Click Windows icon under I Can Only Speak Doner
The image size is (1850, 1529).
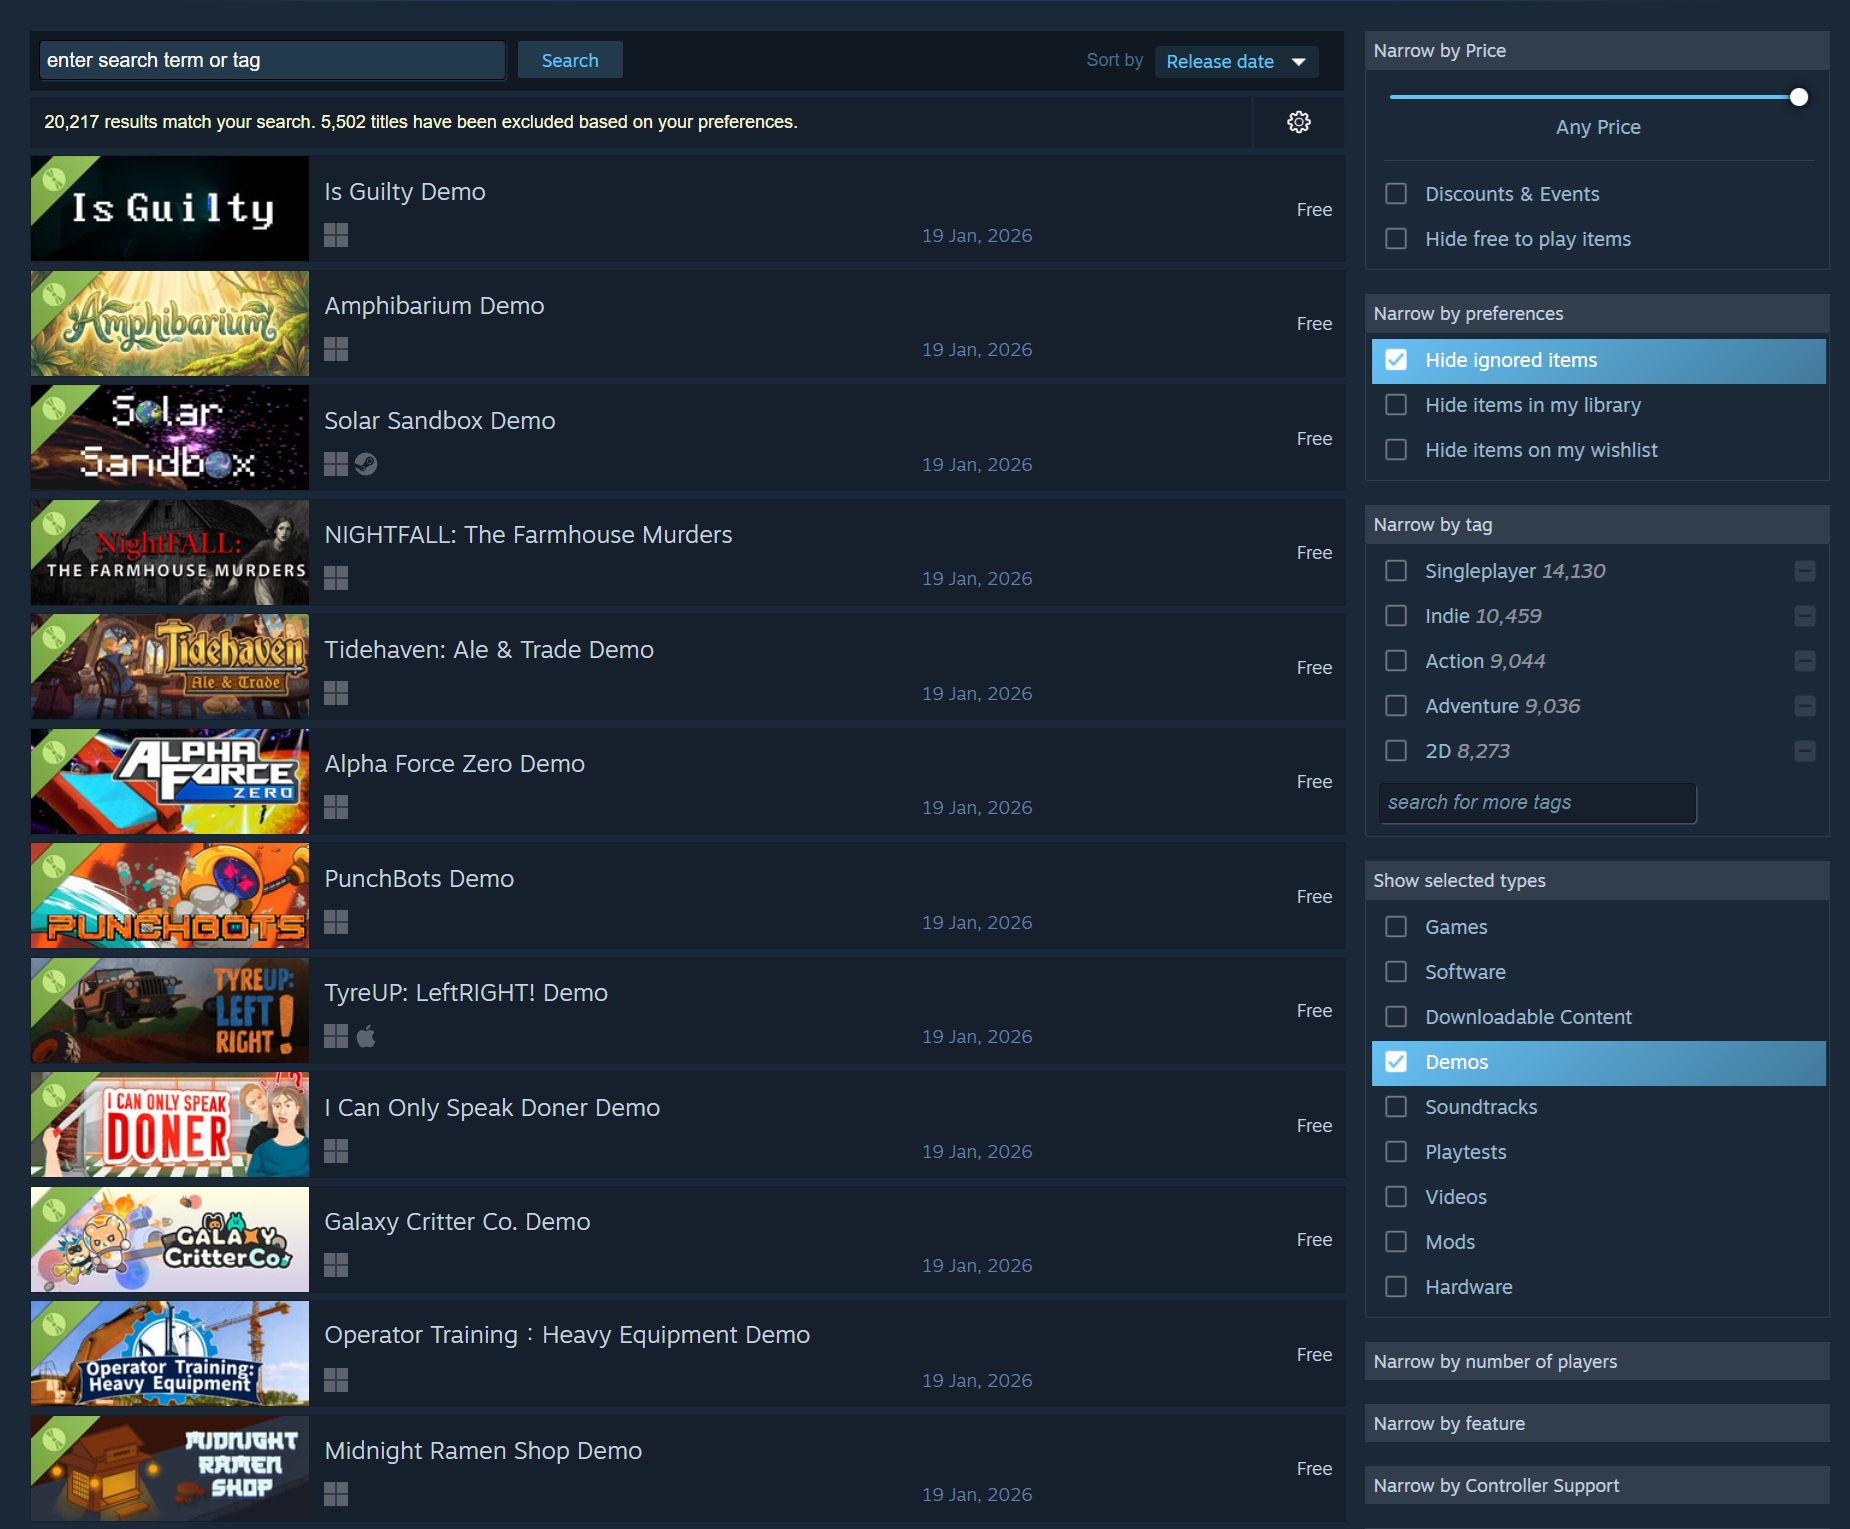[x=336, y=1151]
